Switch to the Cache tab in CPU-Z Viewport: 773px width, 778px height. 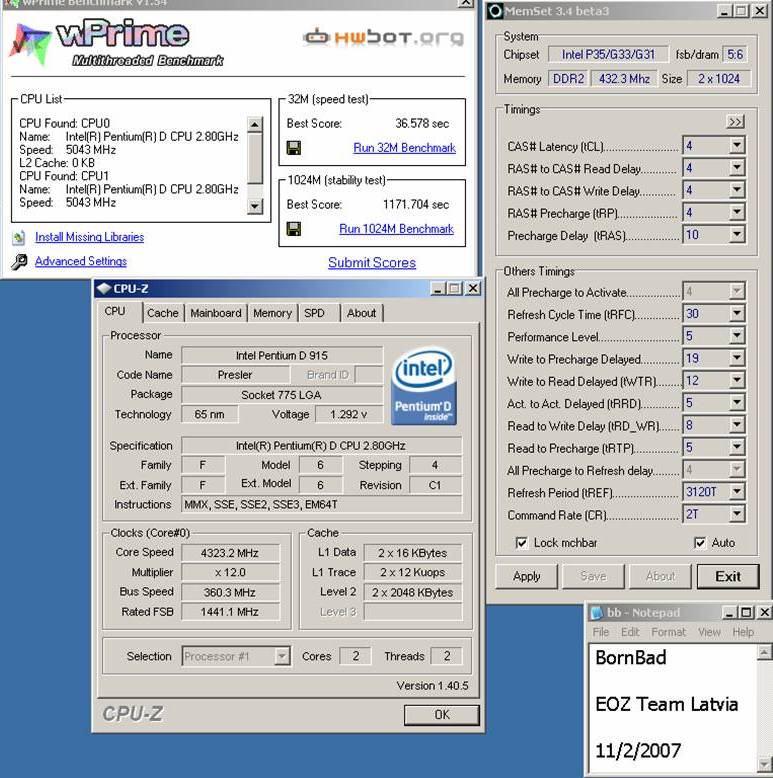163,313
